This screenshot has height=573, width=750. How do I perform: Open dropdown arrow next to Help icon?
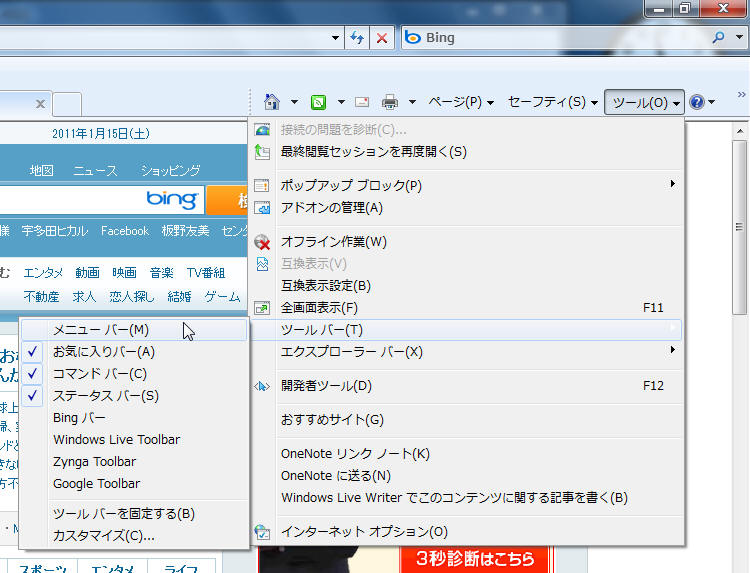[x=711, y=102]
